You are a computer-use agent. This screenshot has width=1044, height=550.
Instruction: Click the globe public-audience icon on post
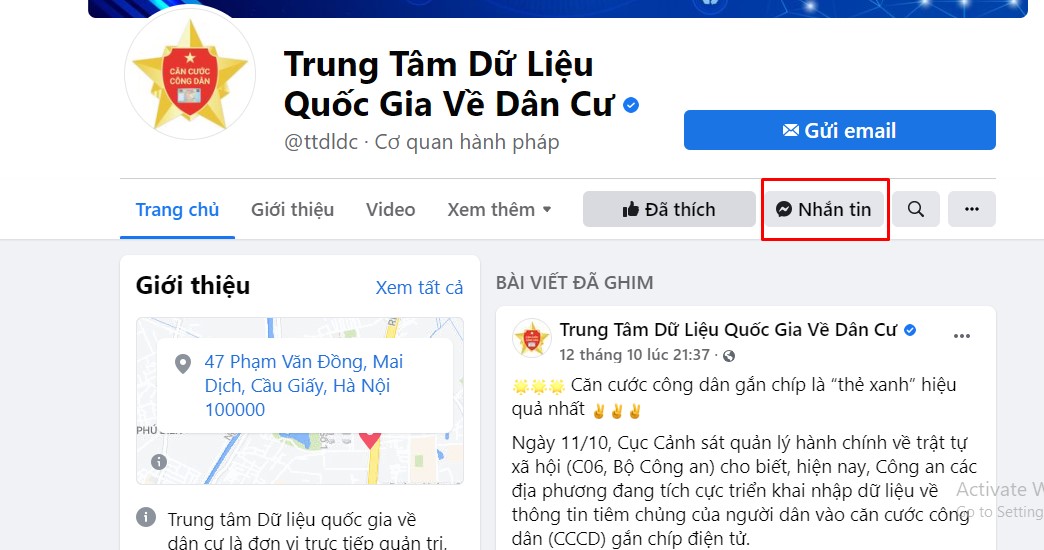coord(729,356)
